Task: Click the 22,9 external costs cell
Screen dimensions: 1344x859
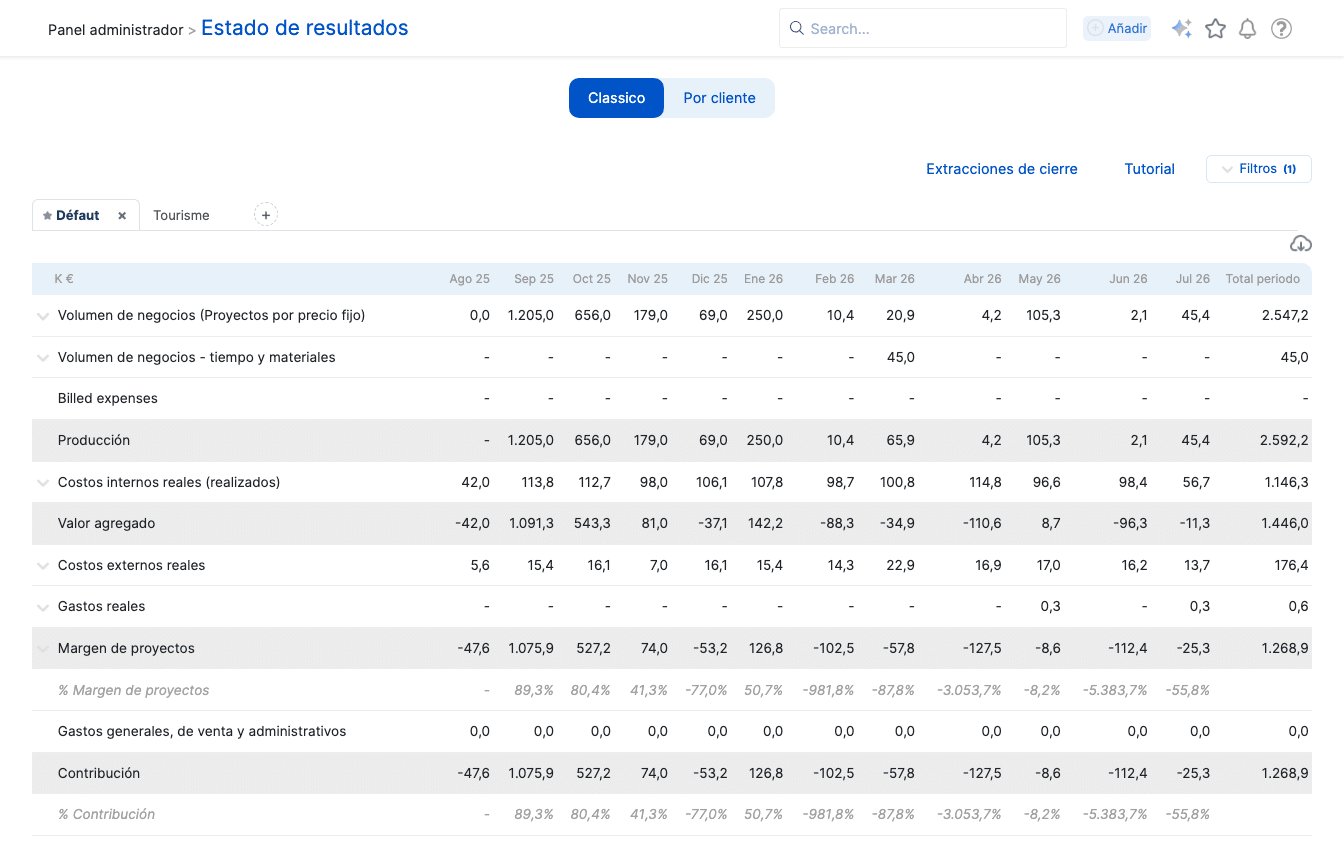Action: click(x=901, y=565)
